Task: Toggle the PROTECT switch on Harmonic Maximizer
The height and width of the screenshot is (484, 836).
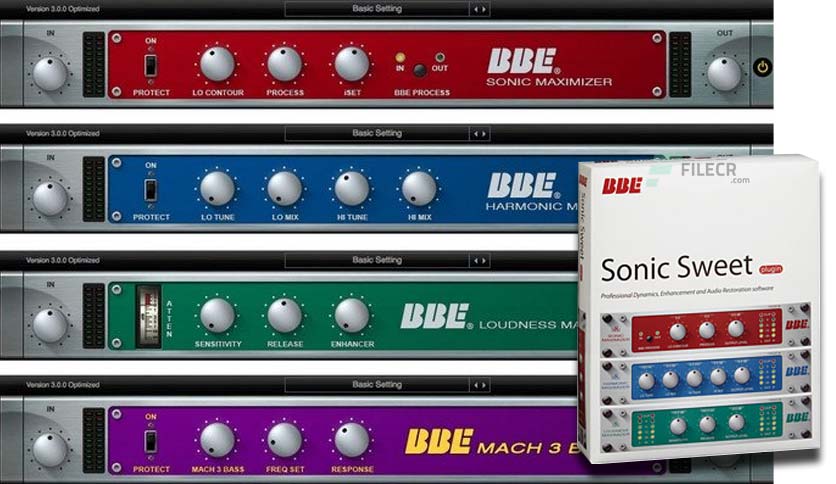Action: (151, 190)
